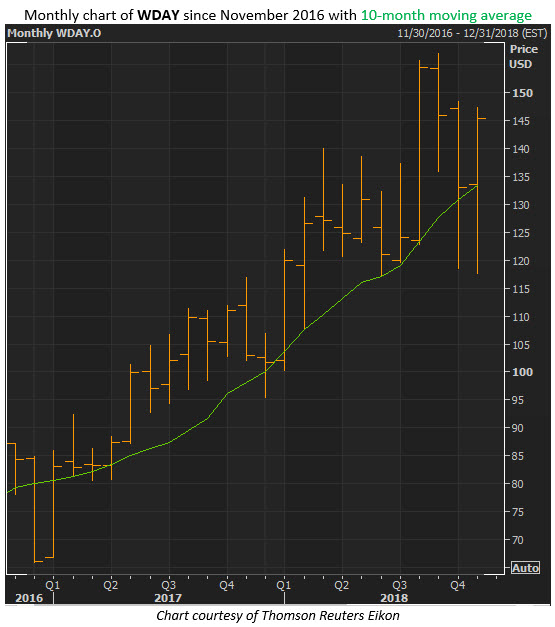Click the last Q4 label on the axis
This screenshot has height=627, width=555.
point(458,585)
